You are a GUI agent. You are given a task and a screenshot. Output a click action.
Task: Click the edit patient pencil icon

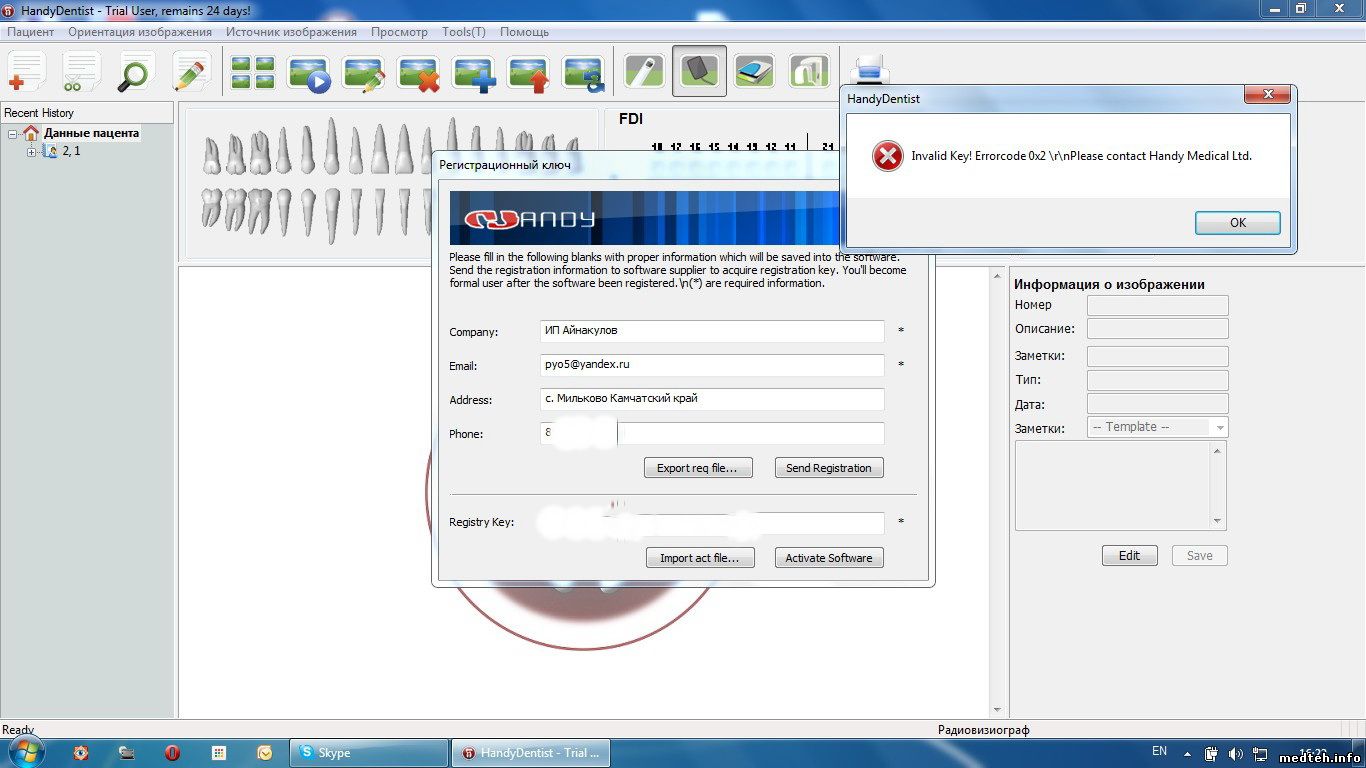click(x=190, y=72)
